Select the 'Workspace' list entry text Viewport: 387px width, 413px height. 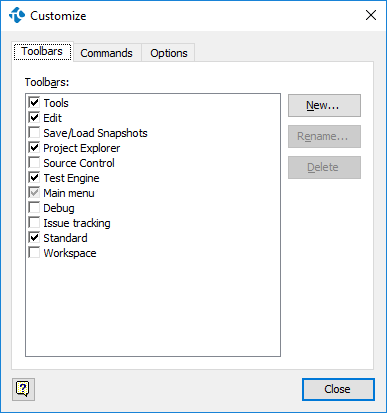click(70, 253)
